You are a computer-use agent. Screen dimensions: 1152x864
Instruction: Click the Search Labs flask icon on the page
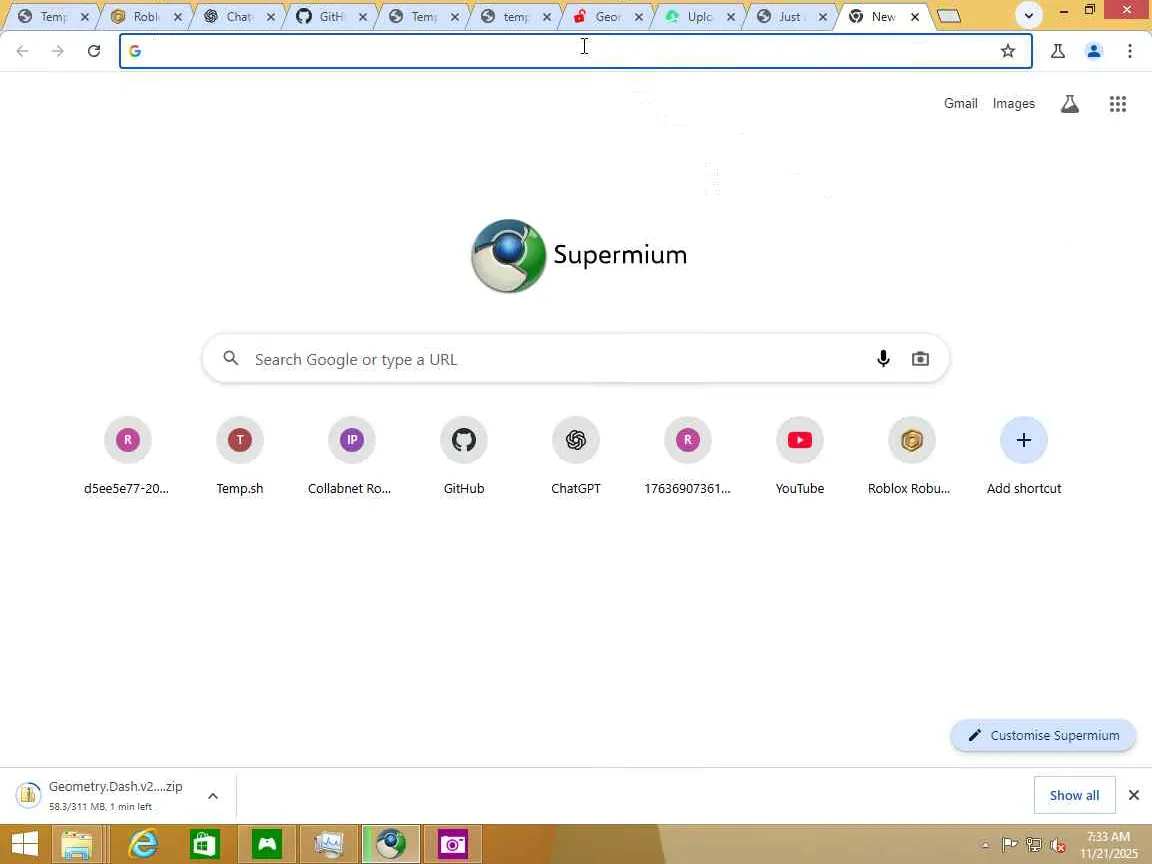(x=1070, y=104)
